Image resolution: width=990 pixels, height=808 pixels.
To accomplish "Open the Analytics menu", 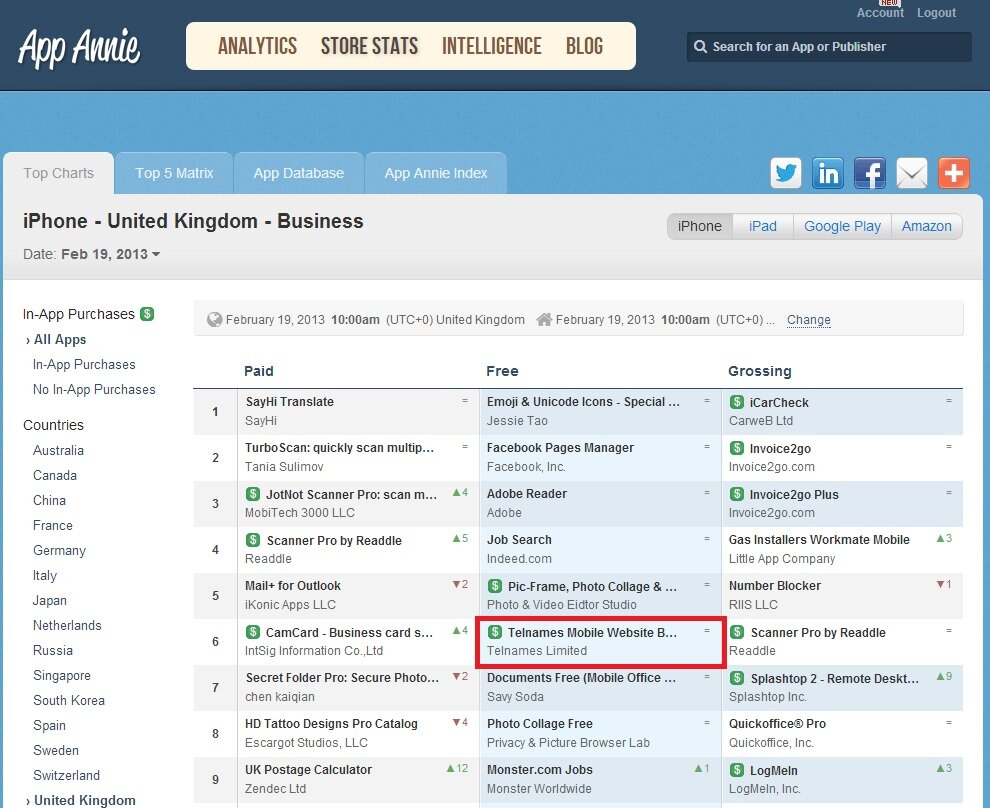I will click(258, 46).
